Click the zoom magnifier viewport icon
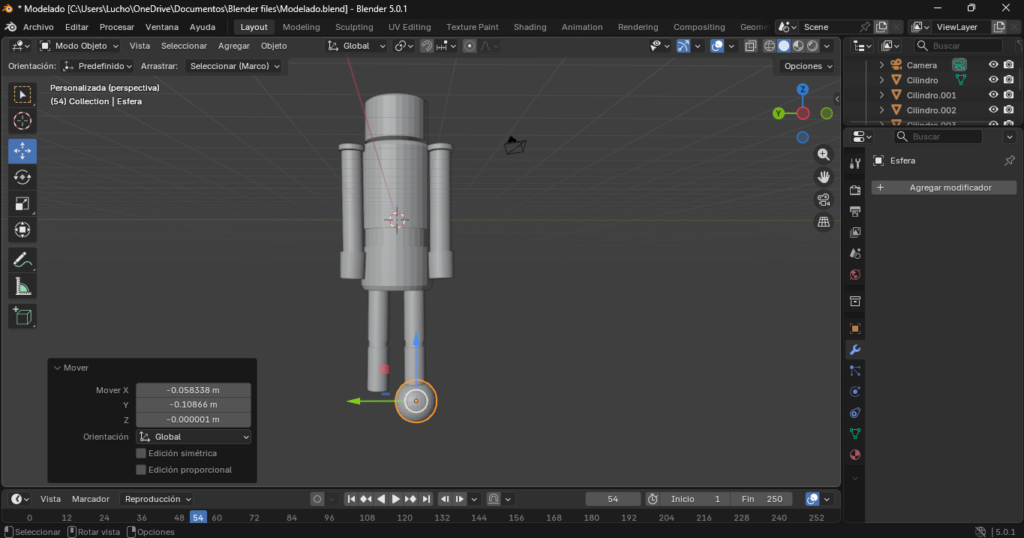 coord(824,155)
